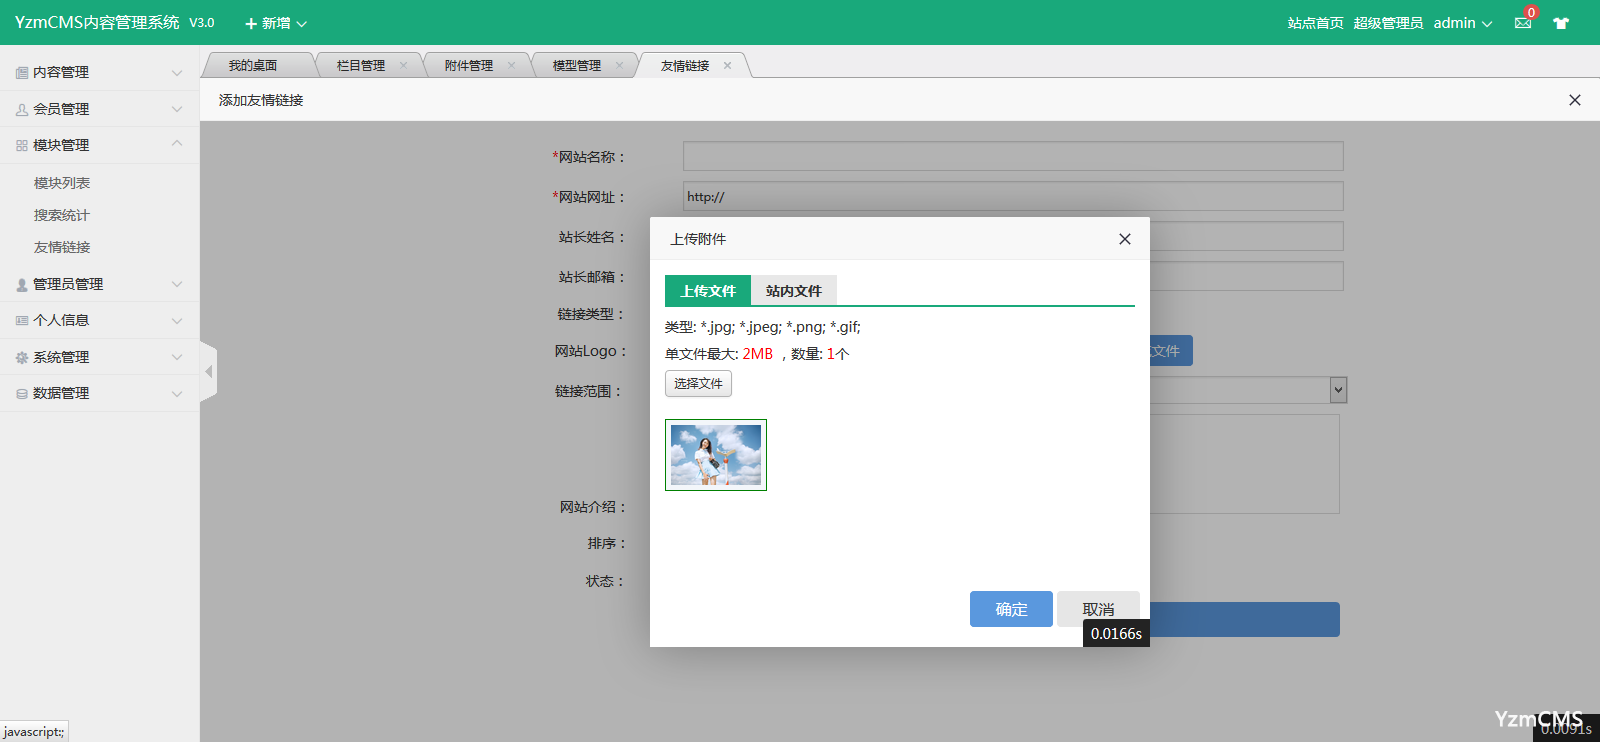Expand the 内容管理 sidebar menu
The height and width of the screenshot is (742, 1600).
98,72
